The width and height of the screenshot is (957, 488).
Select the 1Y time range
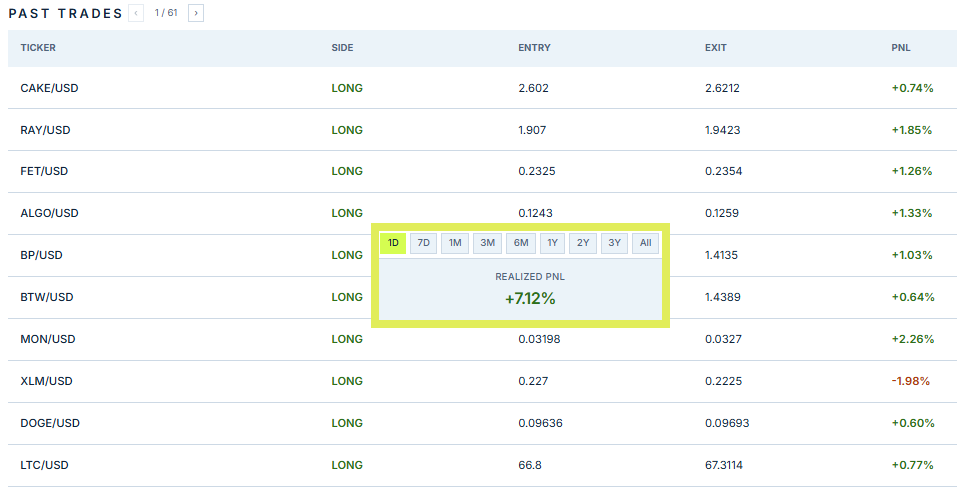552,243
